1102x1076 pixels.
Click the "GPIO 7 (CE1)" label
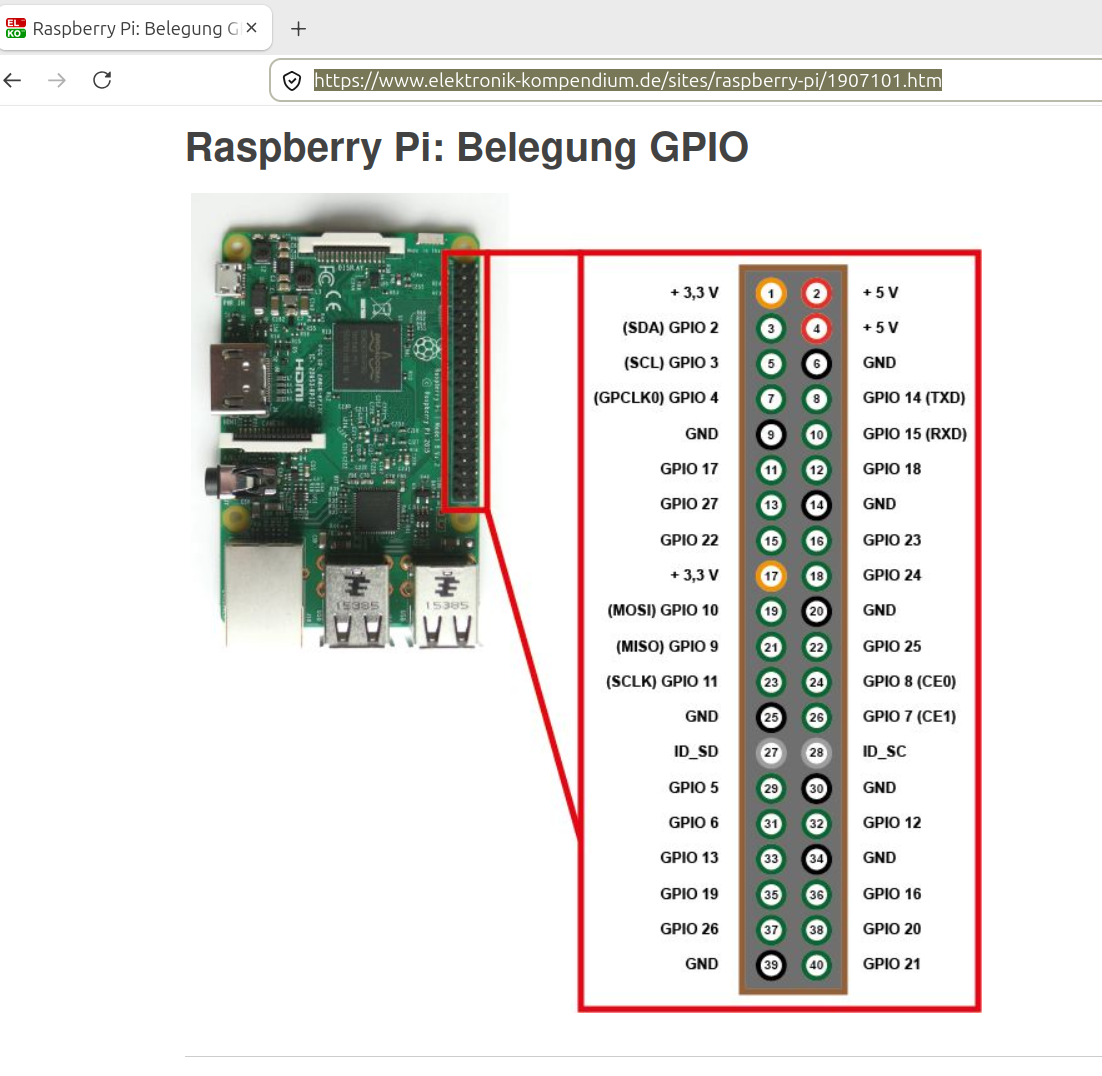pos(909,716)
